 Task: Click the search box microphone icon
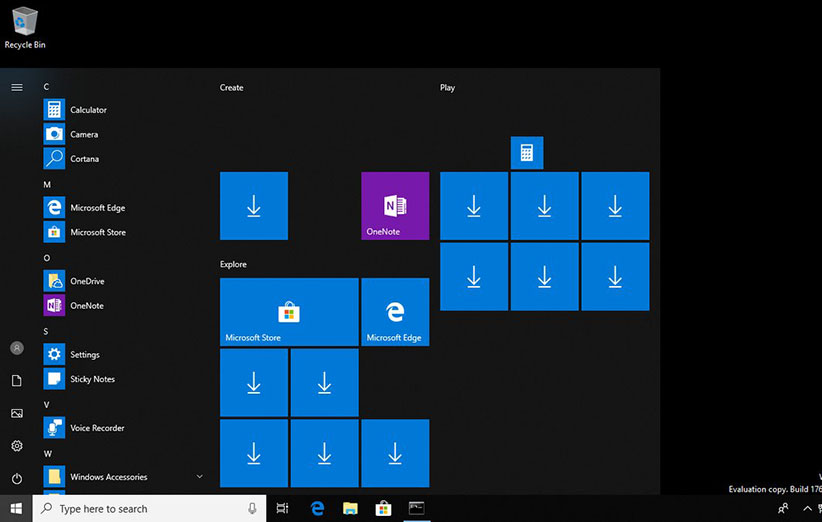pos(252,509)
